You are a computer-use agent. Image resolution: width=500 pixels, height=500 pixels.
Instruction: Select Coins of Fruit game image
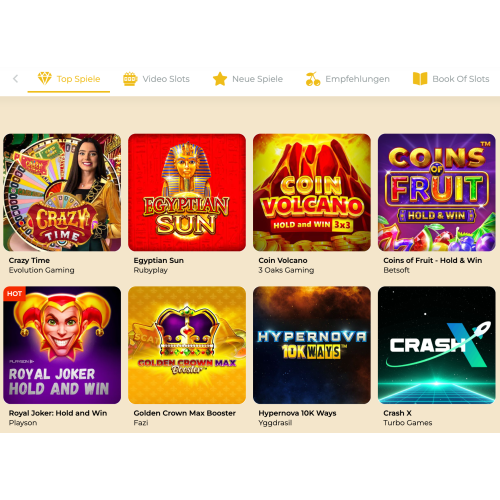437,192
